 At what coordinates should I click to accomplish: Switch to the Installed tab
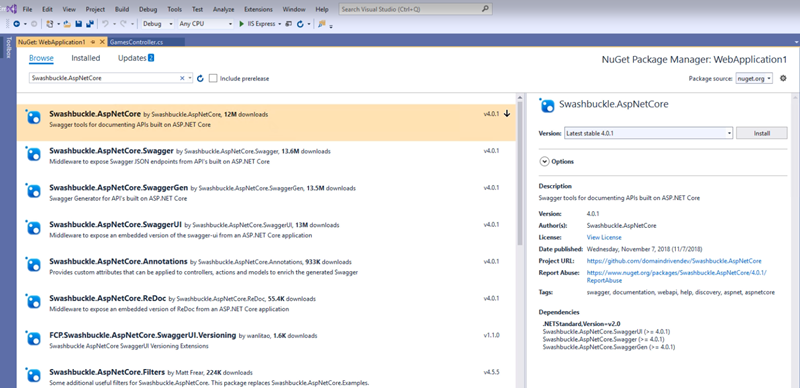click(x=86, y=58)
